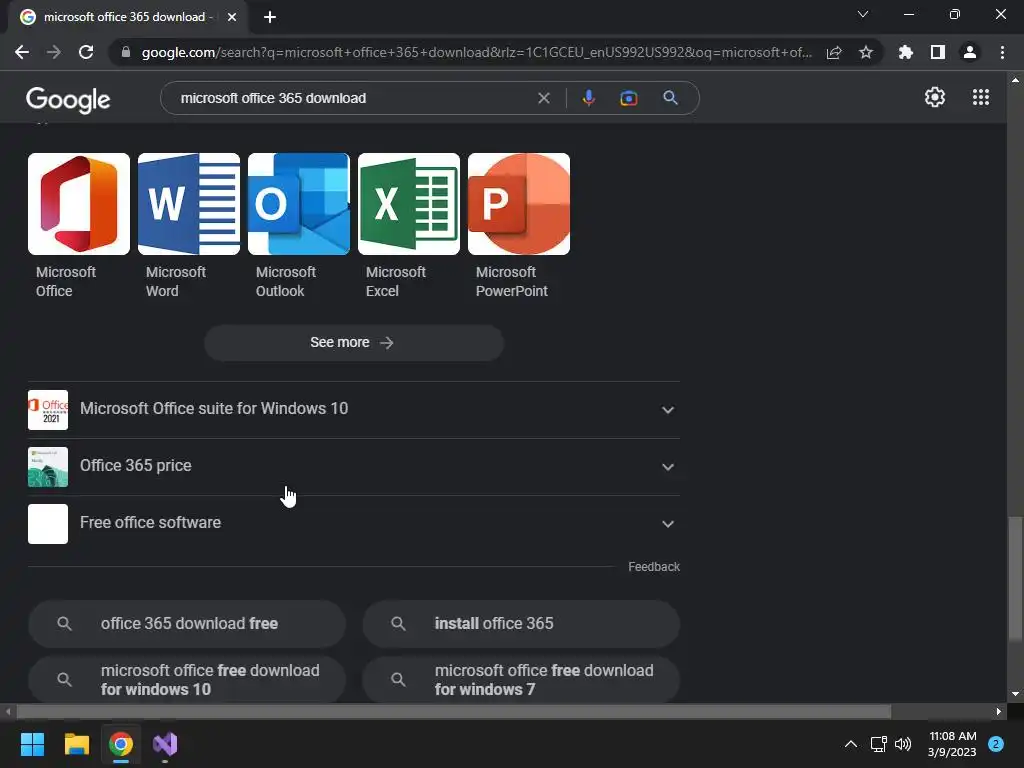Click into the Google search text field
This screenshot has width=1024, height=768.
[x=353, y=98]
